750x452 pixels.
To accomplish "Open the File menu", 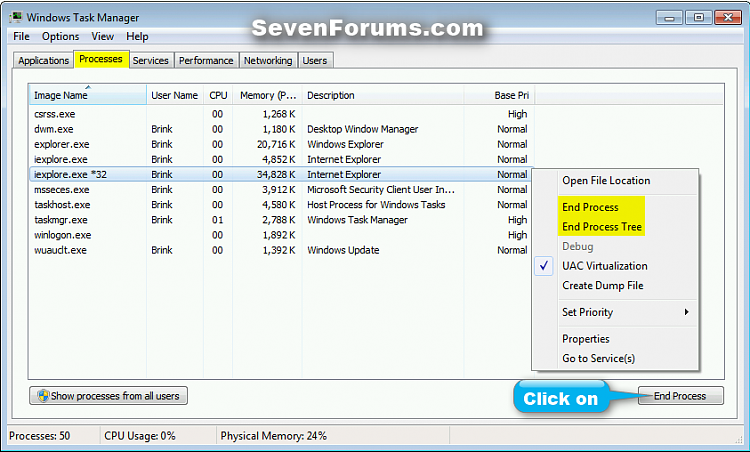I will coord(22,36).
